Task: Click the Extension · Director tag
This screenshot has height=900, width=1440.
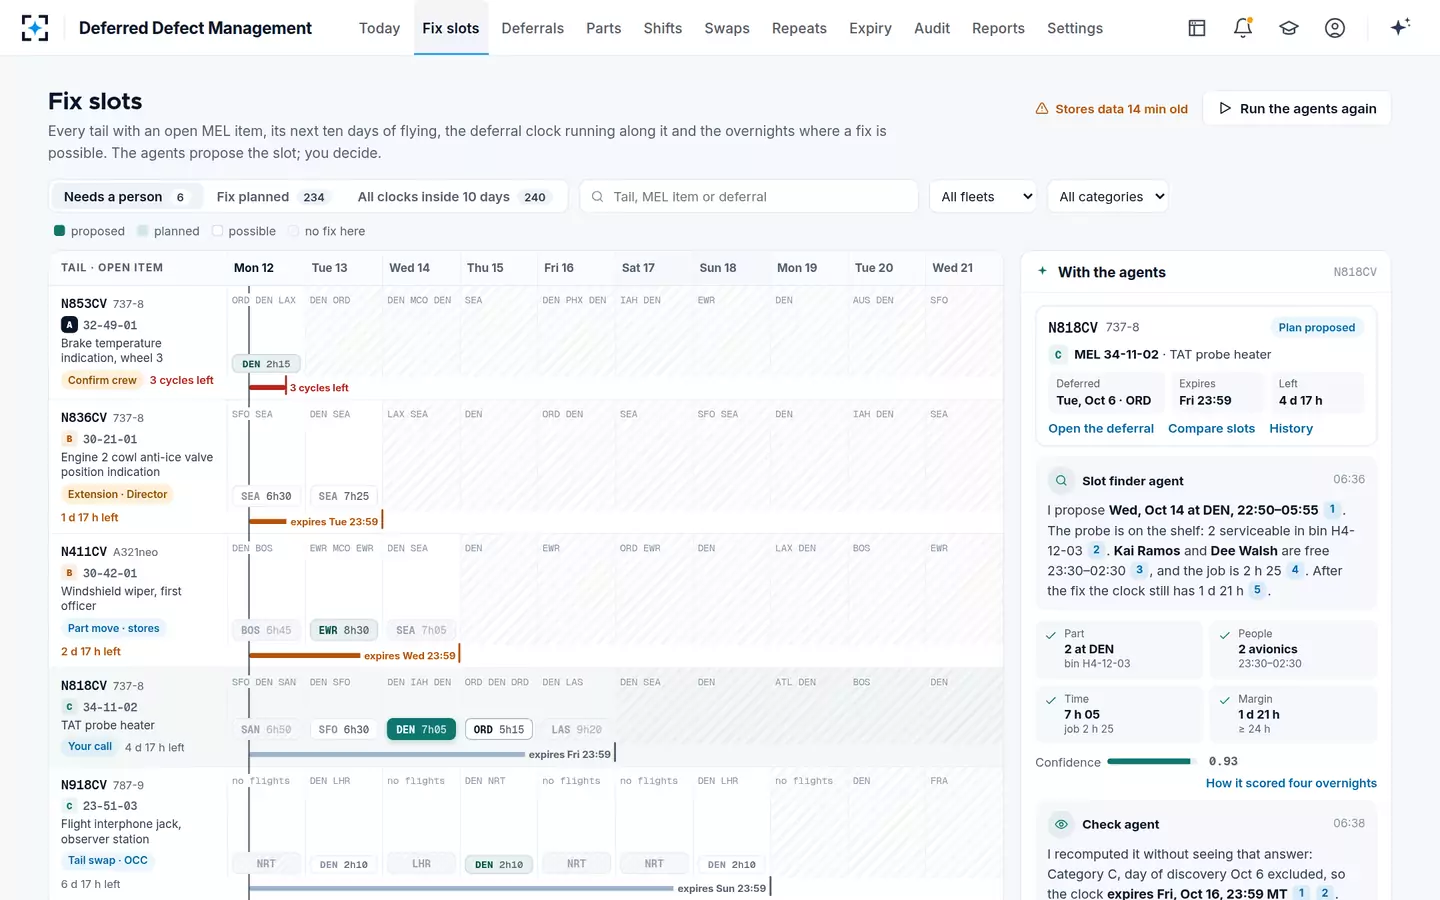Action: [117, 495]
